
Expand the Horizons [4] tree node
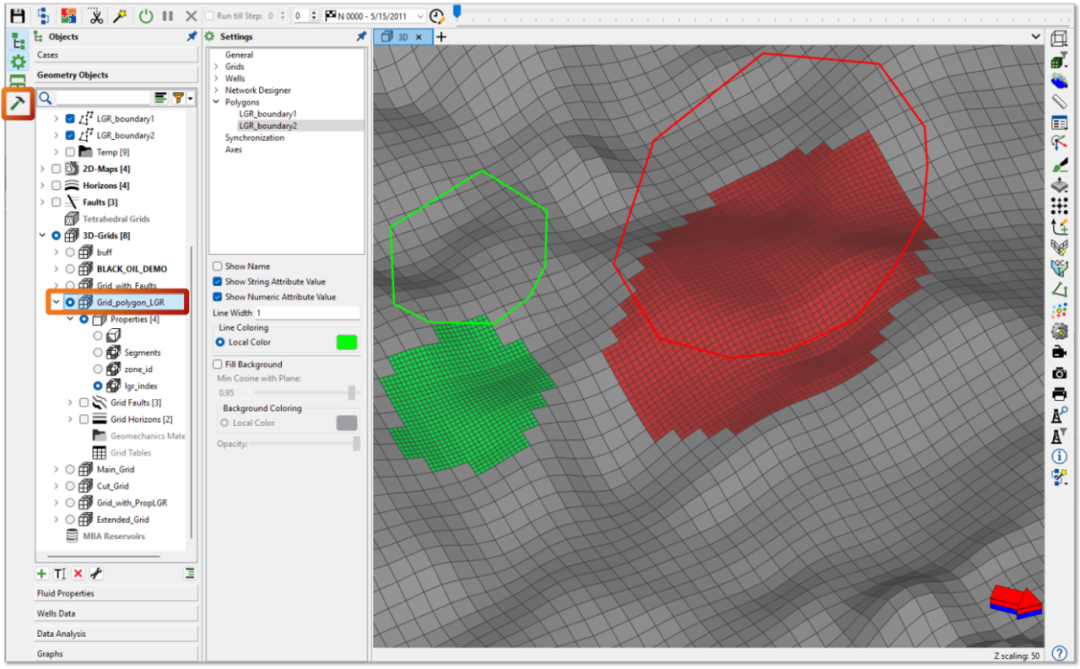tap(43, 185)
